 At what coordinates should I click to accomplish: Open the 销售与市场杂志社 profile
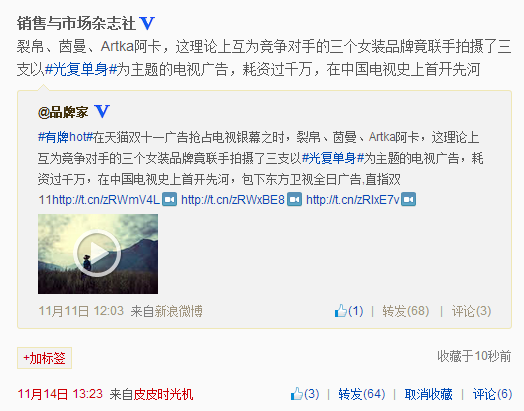(x=76, y=23)
